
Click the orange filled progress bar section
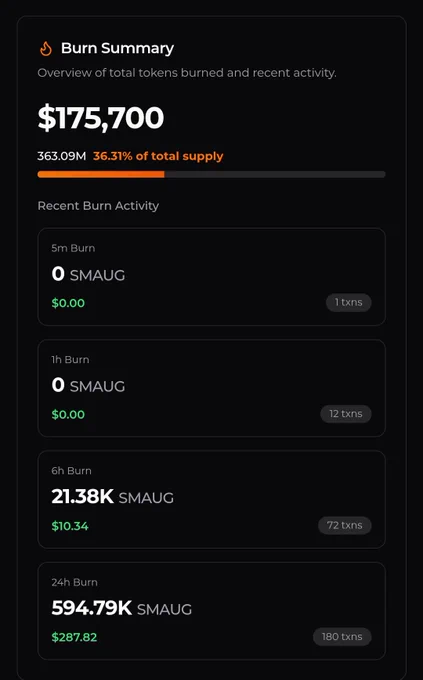[x=101, y=174]
